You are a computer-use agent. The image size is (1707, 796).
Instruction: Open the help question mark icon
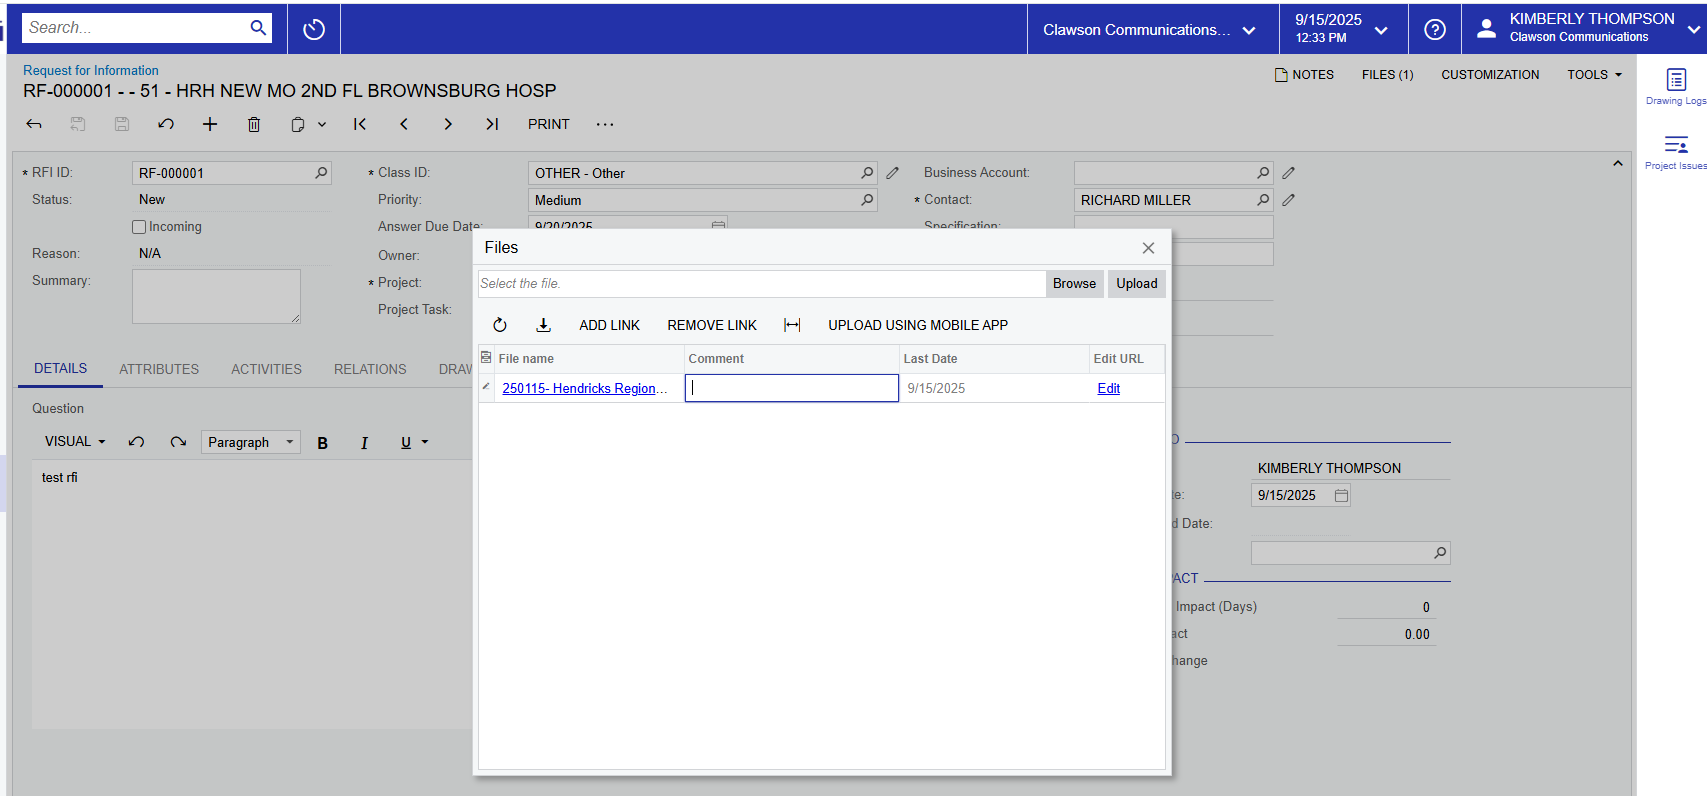1435,30
